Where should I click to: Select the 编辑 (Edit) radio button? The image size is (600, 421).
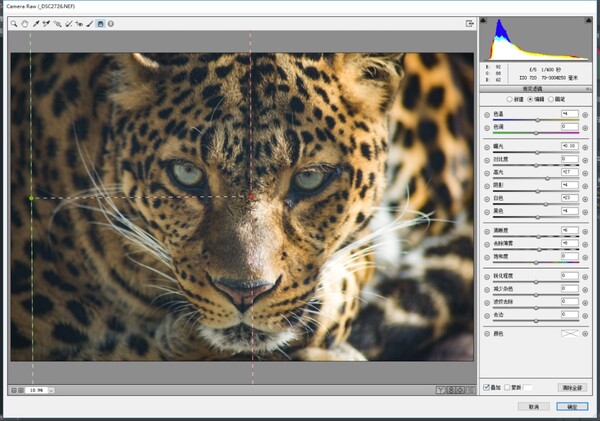tap(530, 99)
